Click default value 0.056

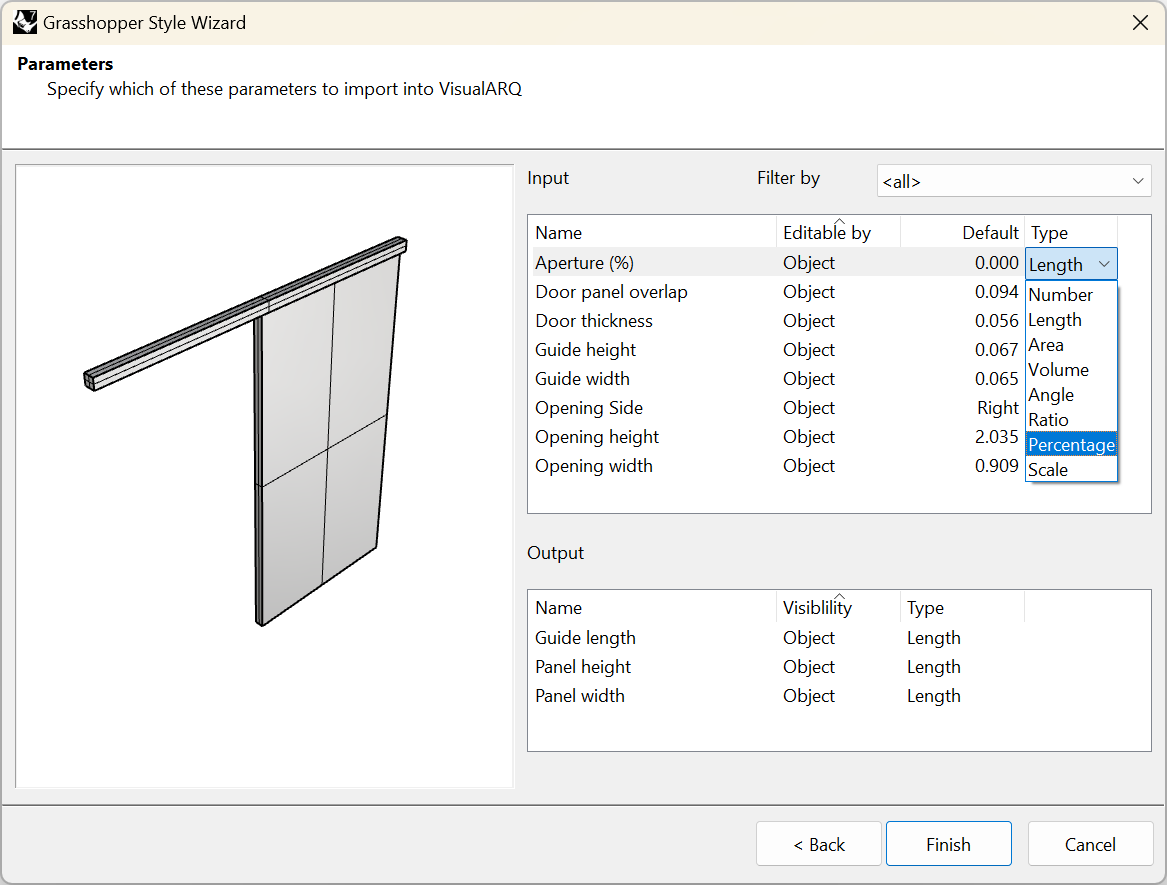996,321
